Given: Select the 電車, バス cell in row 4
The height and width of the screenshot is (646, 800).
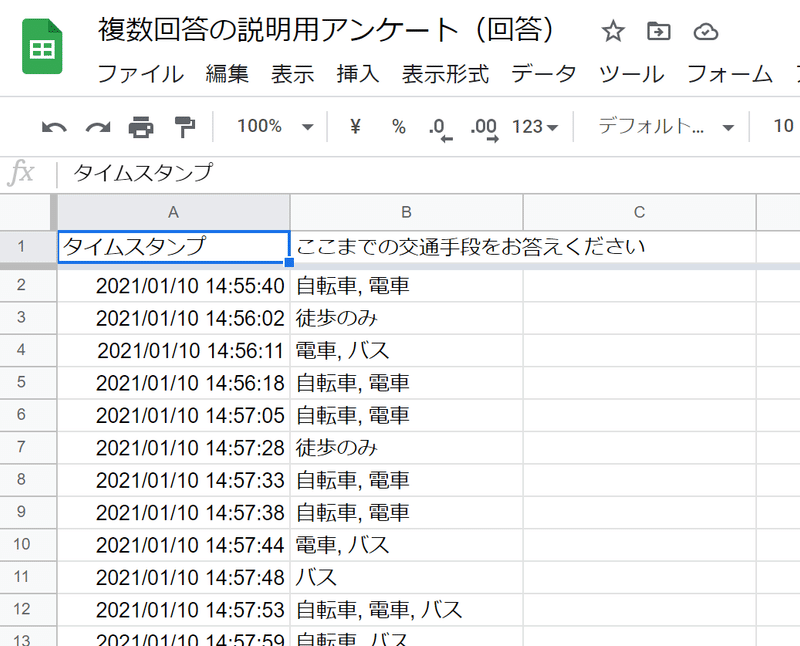Looking at the screenshot, I should [406, 351].
